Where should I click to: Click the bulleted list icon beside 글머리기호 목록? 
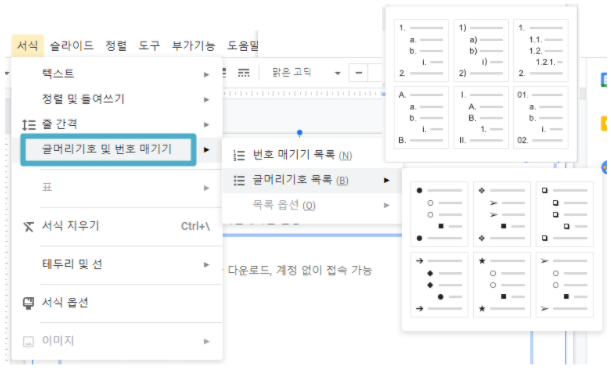[x=239, y=180]
